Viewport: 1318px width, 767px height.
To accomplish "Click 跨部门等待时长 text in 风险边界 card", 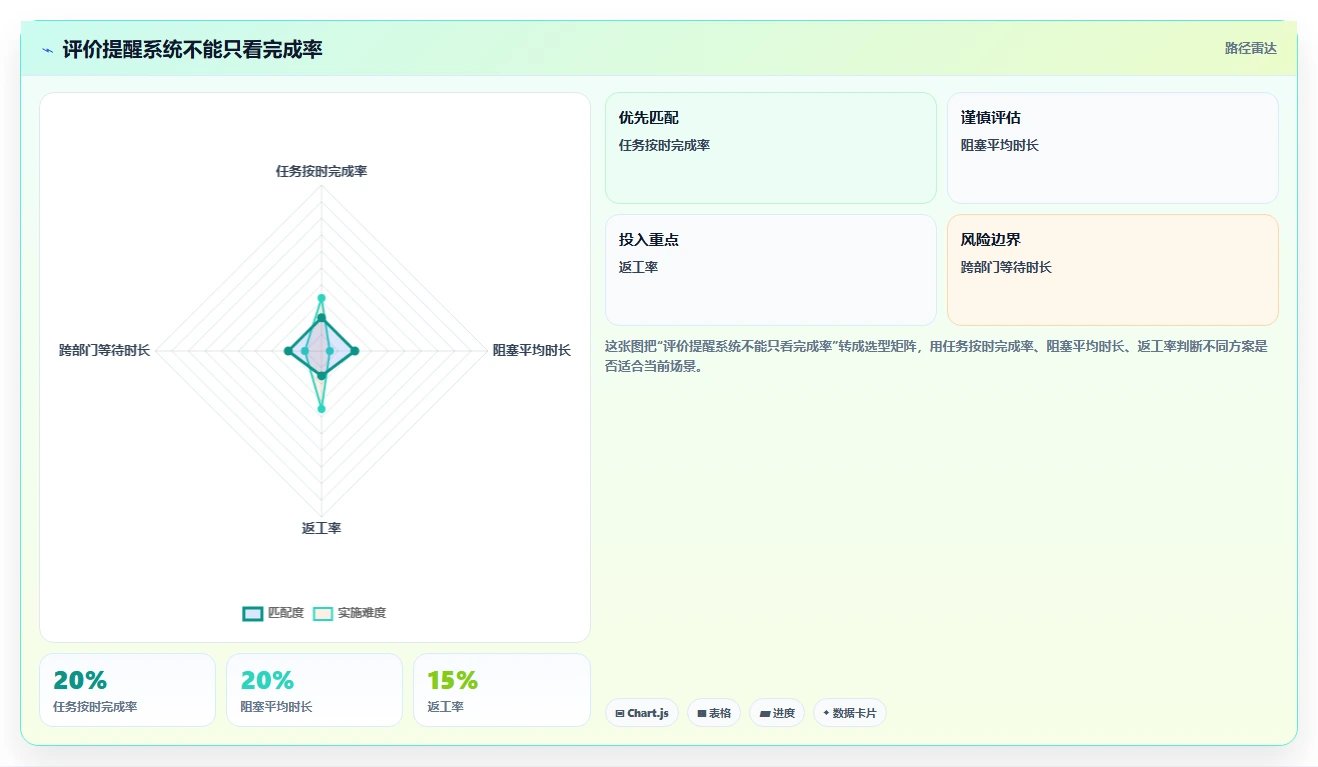I will tap(1006, 267).
